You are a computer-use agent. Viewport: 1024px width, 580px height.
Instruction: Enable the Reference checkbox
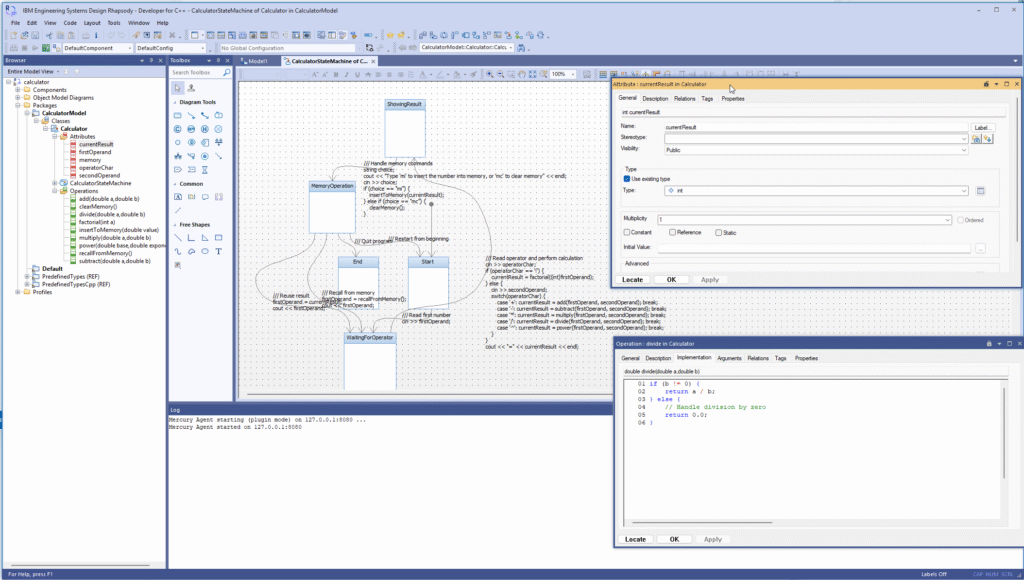[673, 233]
